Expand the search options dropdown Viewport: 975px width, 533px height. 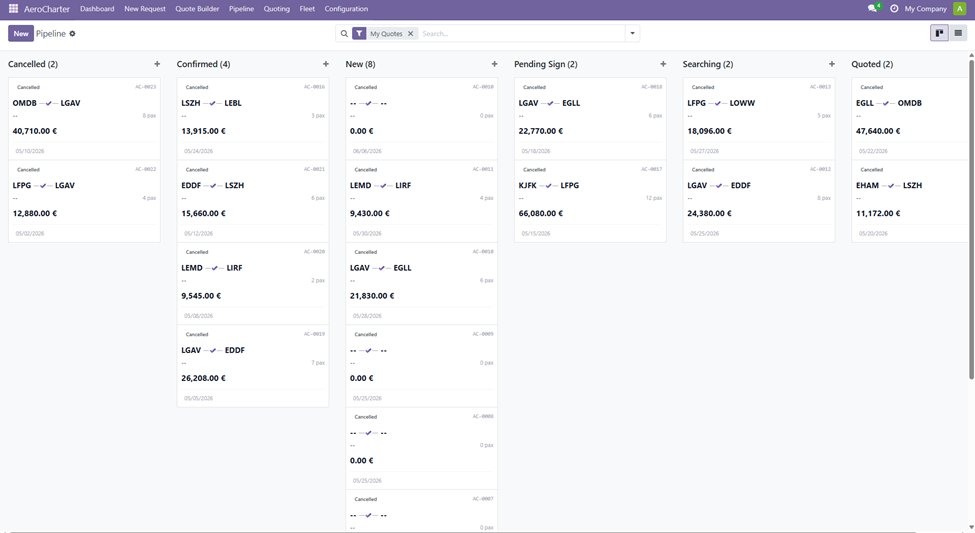(x=632, y=34)
